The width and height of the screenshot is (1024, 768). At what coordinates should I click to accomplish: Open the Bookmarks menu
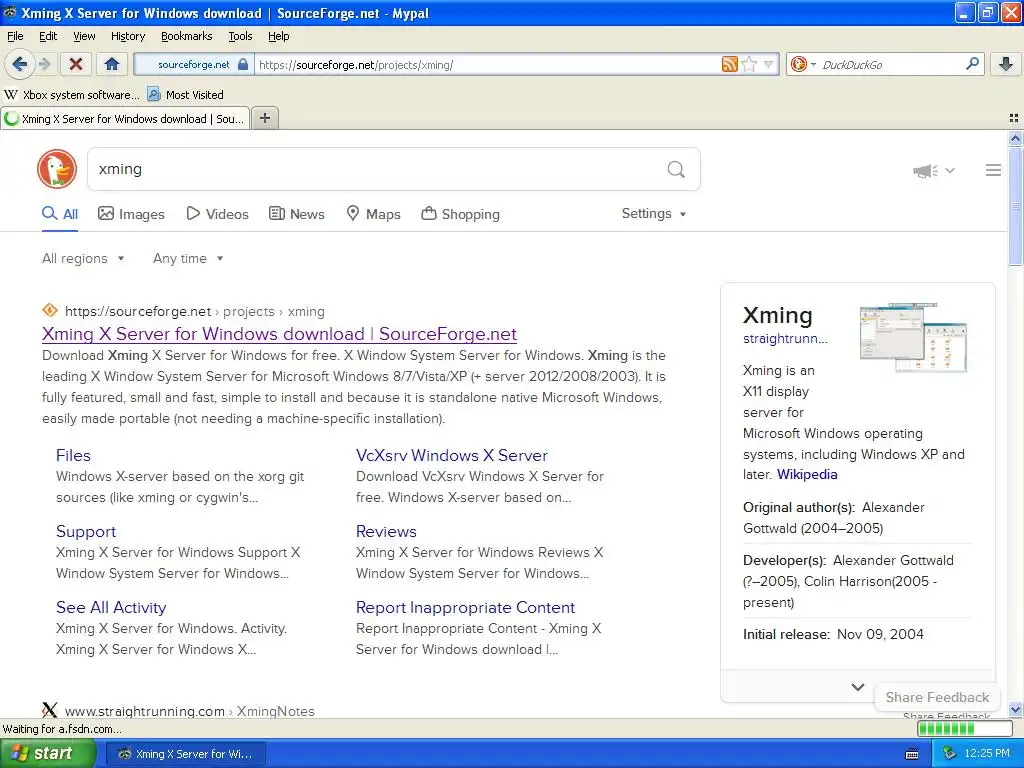tap(187, 36)
